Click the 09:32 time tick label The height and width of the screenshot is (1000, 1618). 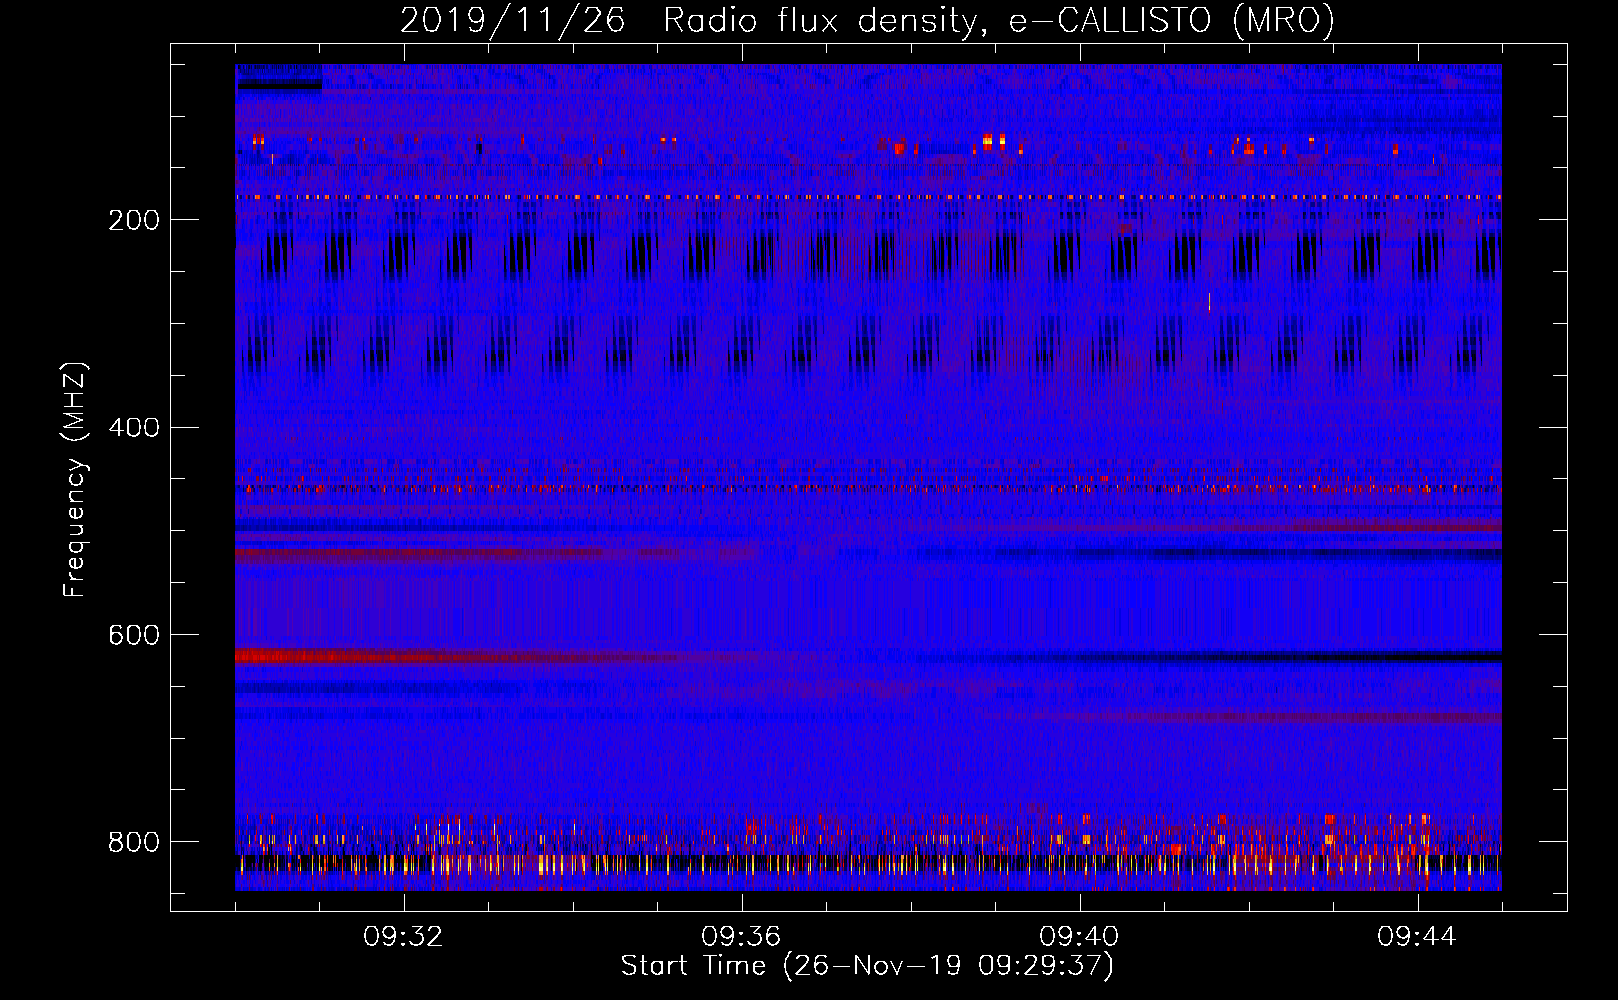click(403, 937)
